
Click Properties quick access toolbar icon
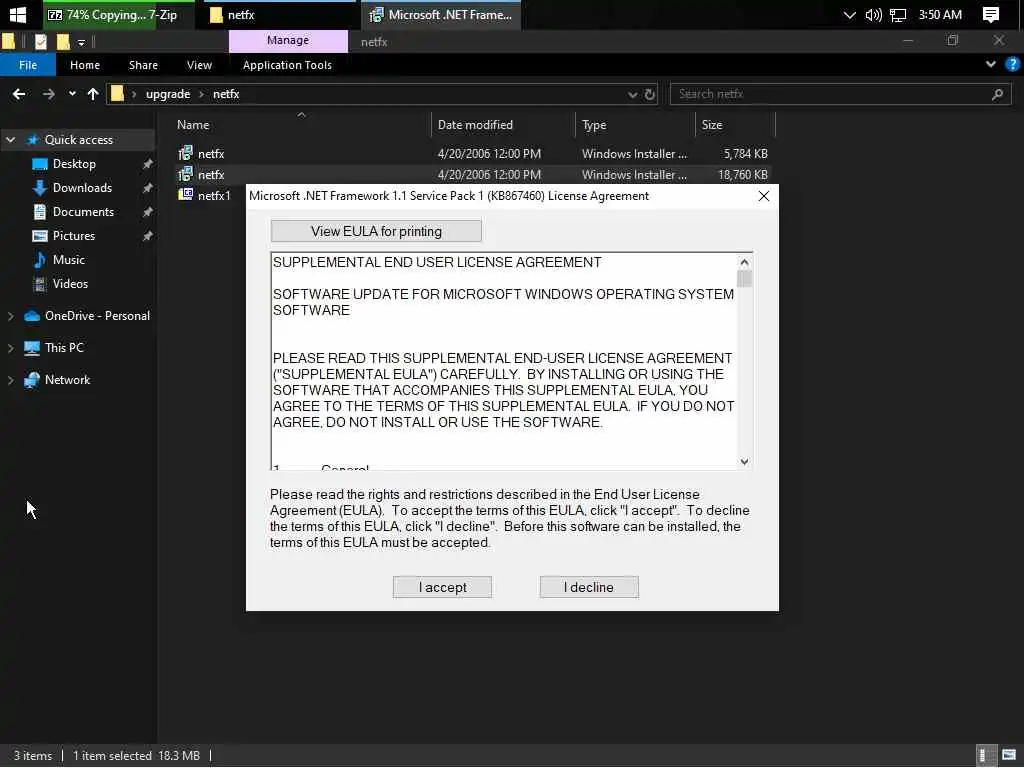pyautogui.click(x=40, y=42)
